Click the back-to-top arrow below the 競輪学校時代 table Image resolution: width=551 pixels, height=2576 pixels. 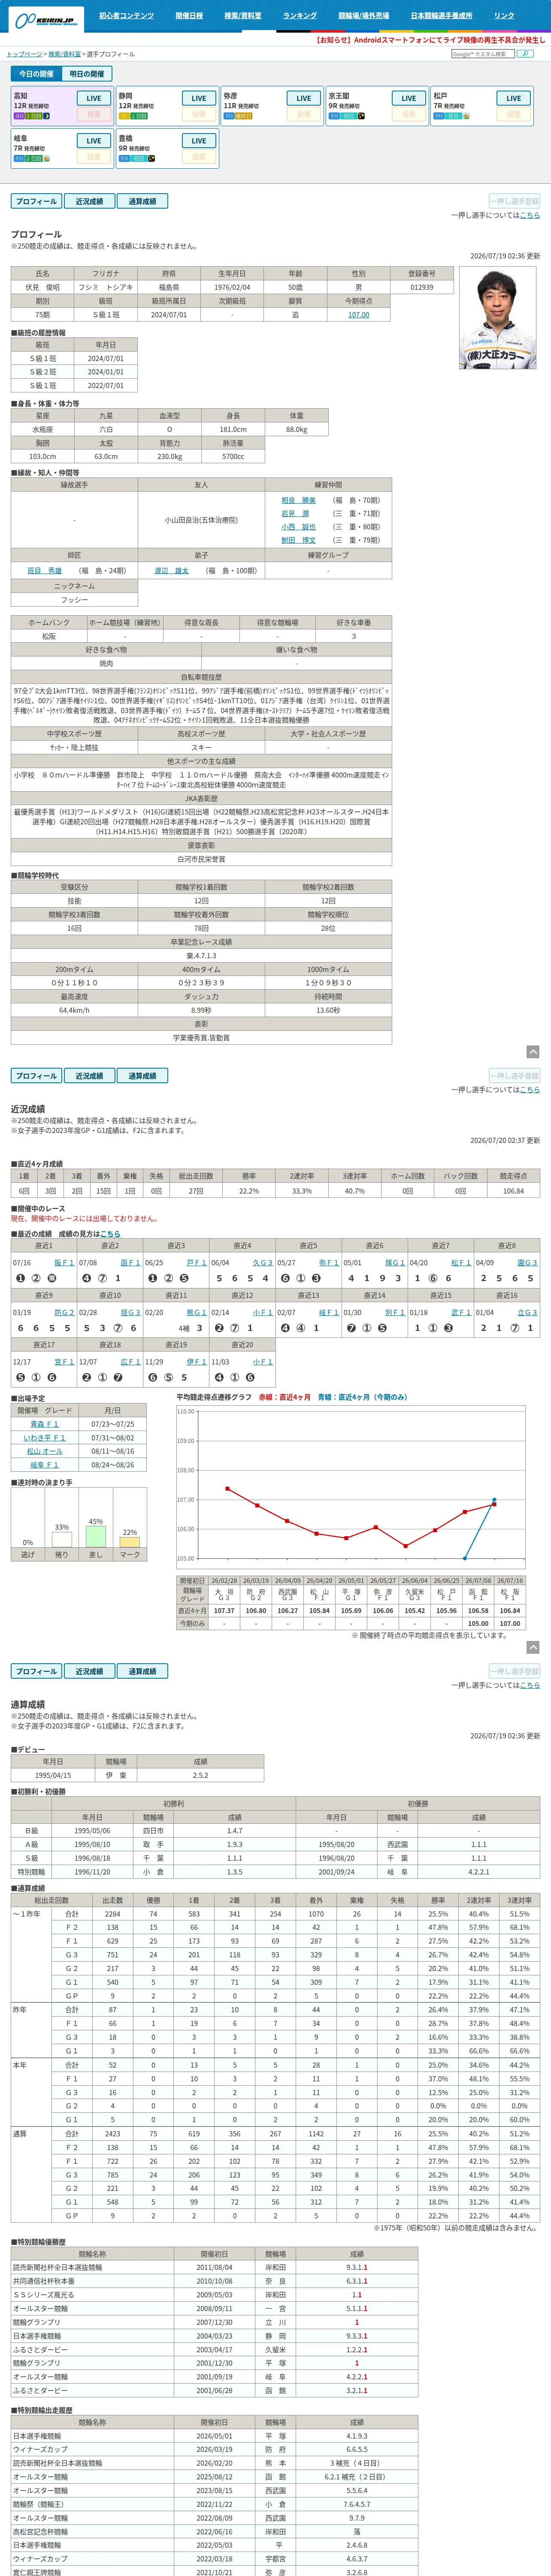(533, 1052)
